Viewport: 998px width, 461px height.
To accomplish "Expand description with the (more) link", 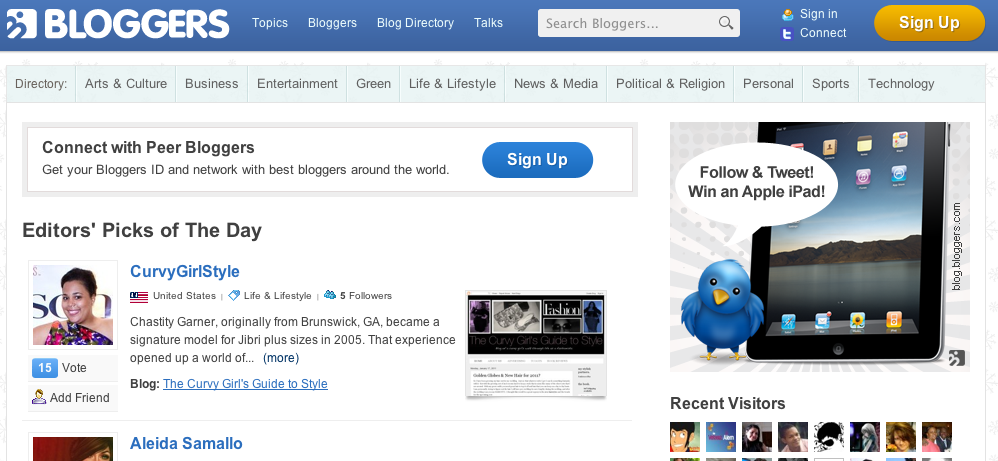I will click(x=281, y=358).
